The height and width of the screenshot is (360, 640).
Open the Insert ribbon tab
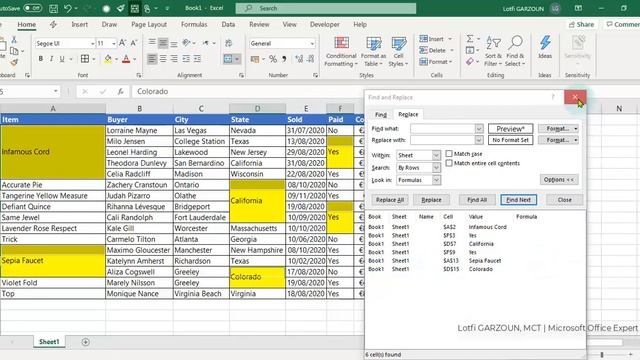(79, 24)
